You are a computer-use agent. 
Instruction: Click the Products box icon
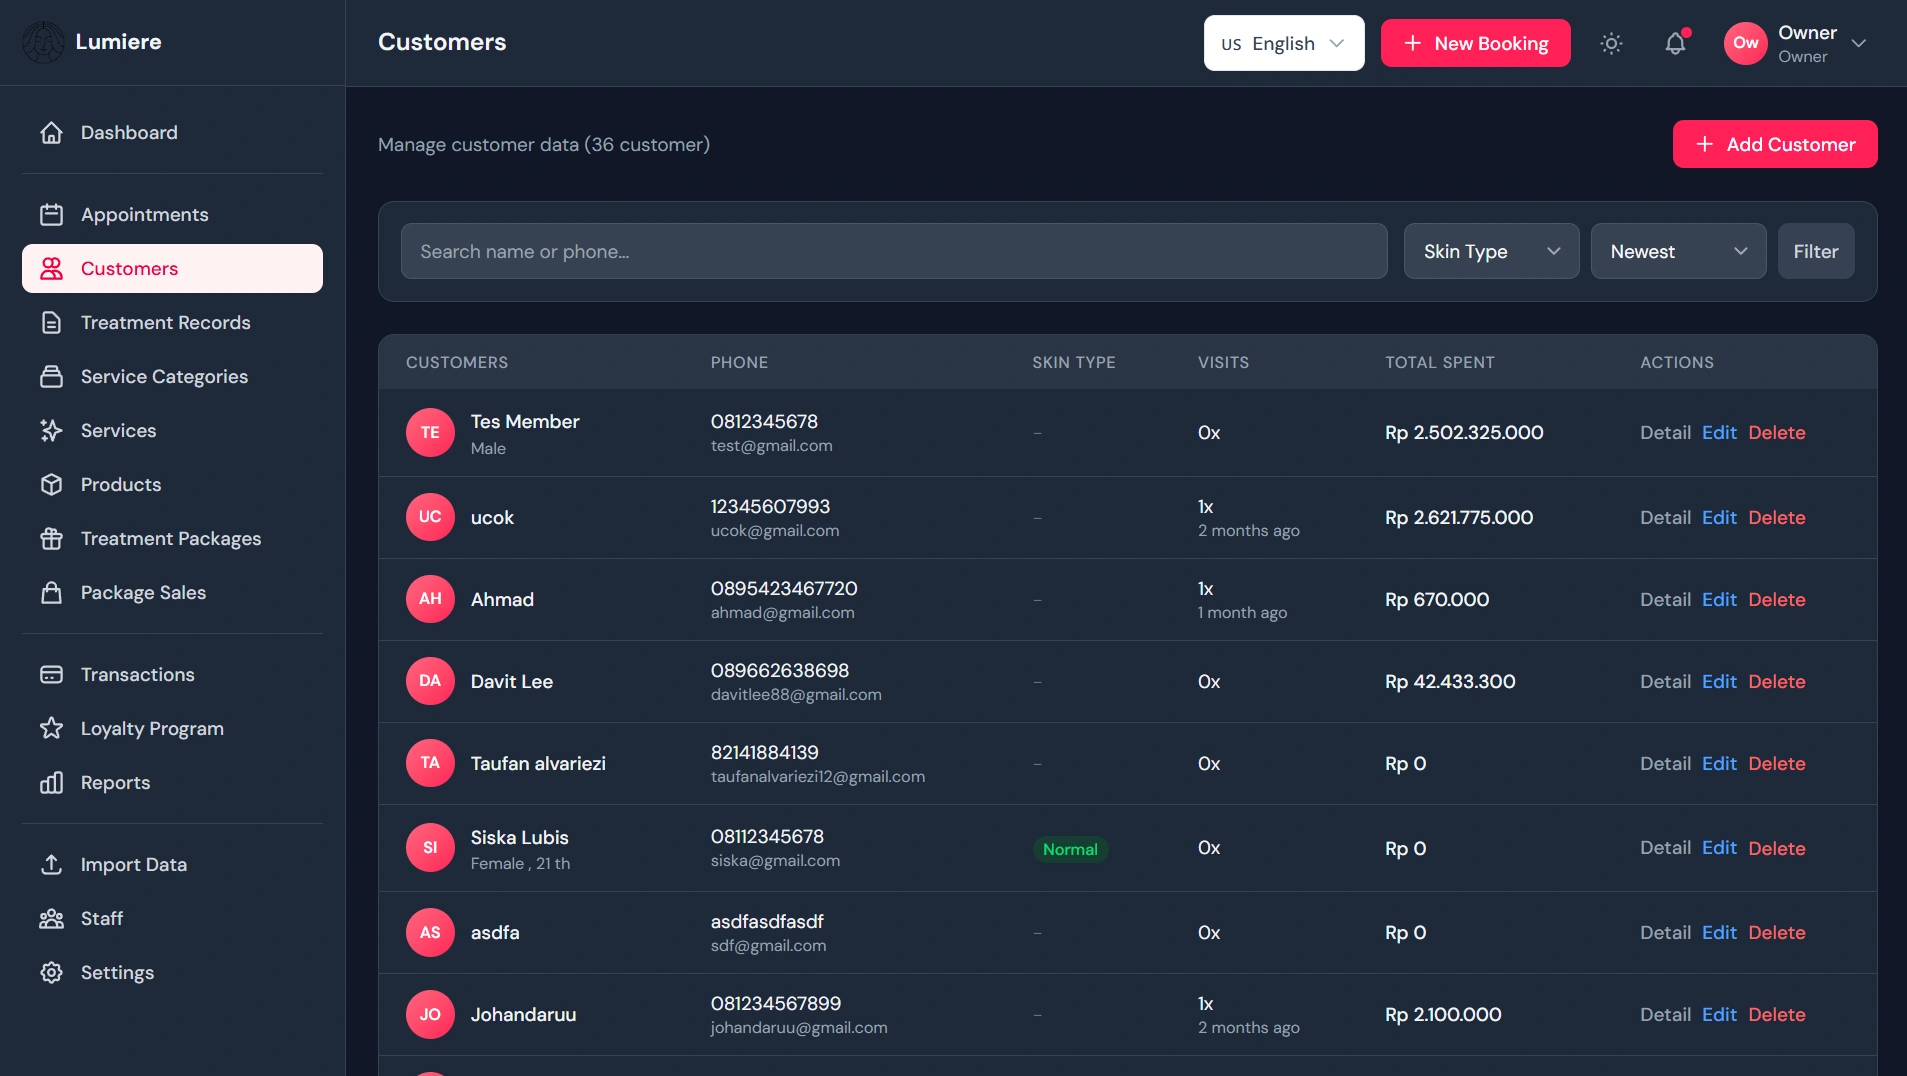[x=52, y=485]
